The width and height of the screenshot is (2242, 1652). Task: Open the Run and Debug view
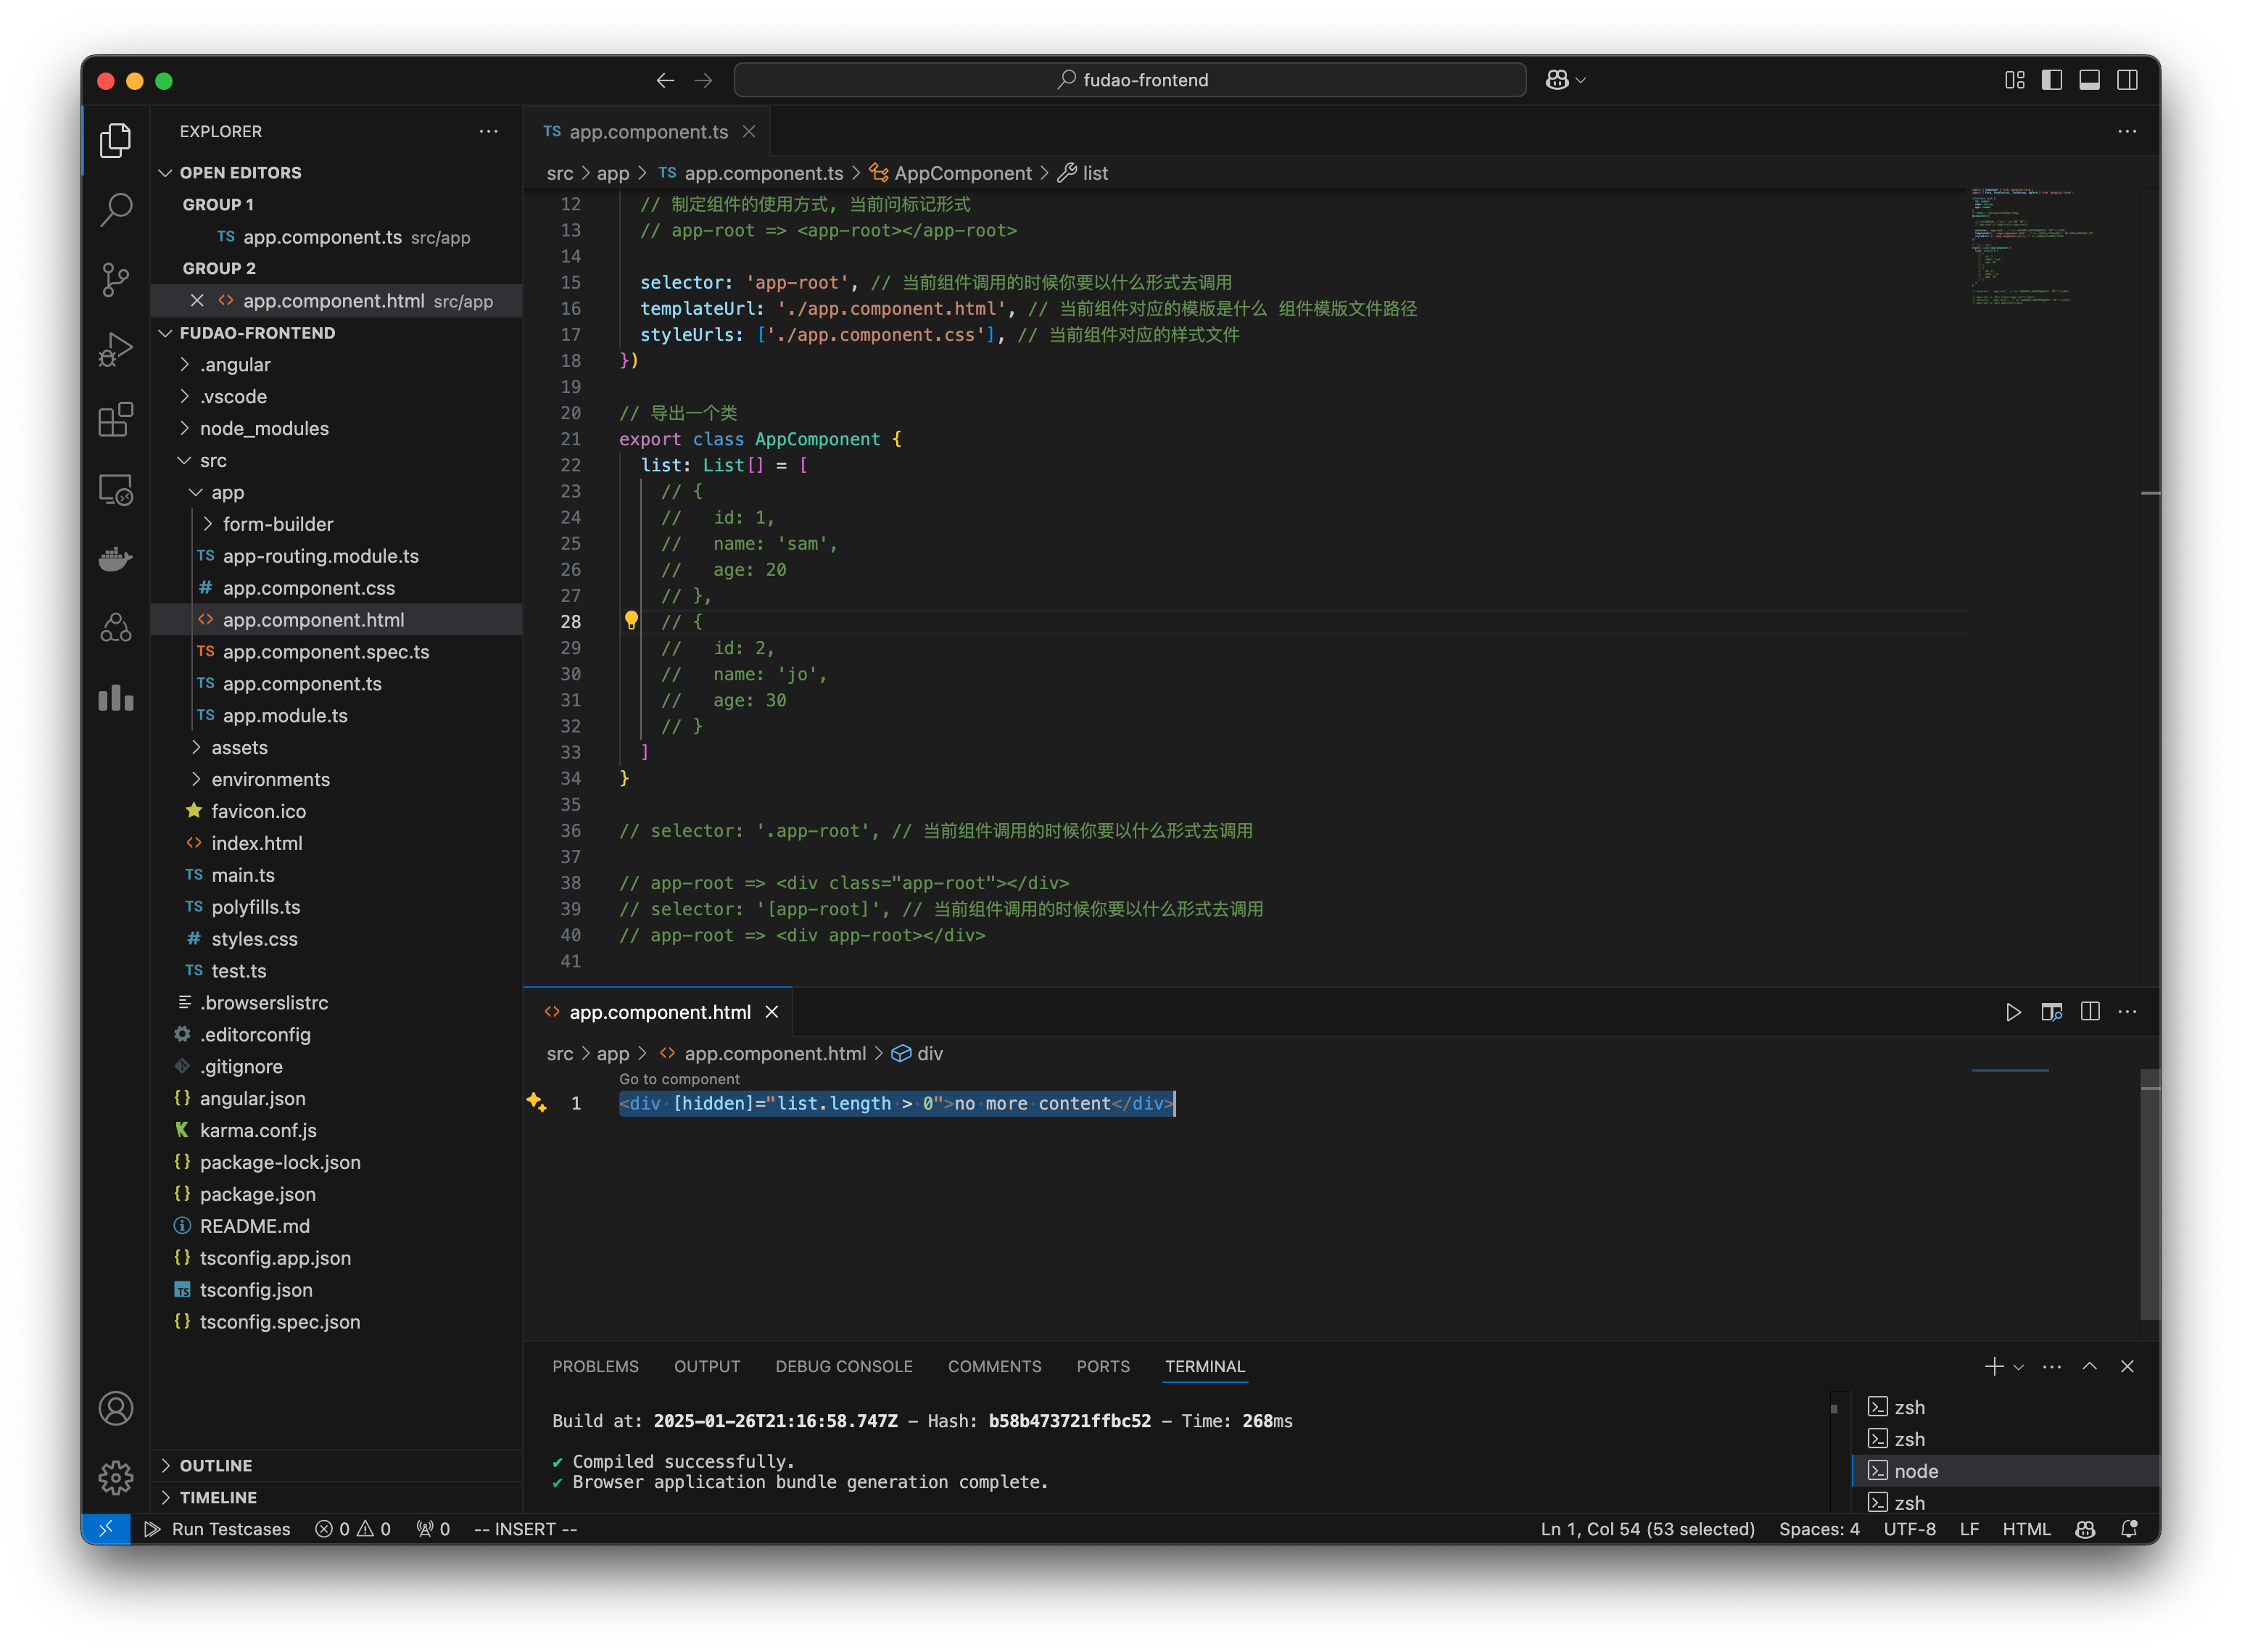click(x=116, y=348)
